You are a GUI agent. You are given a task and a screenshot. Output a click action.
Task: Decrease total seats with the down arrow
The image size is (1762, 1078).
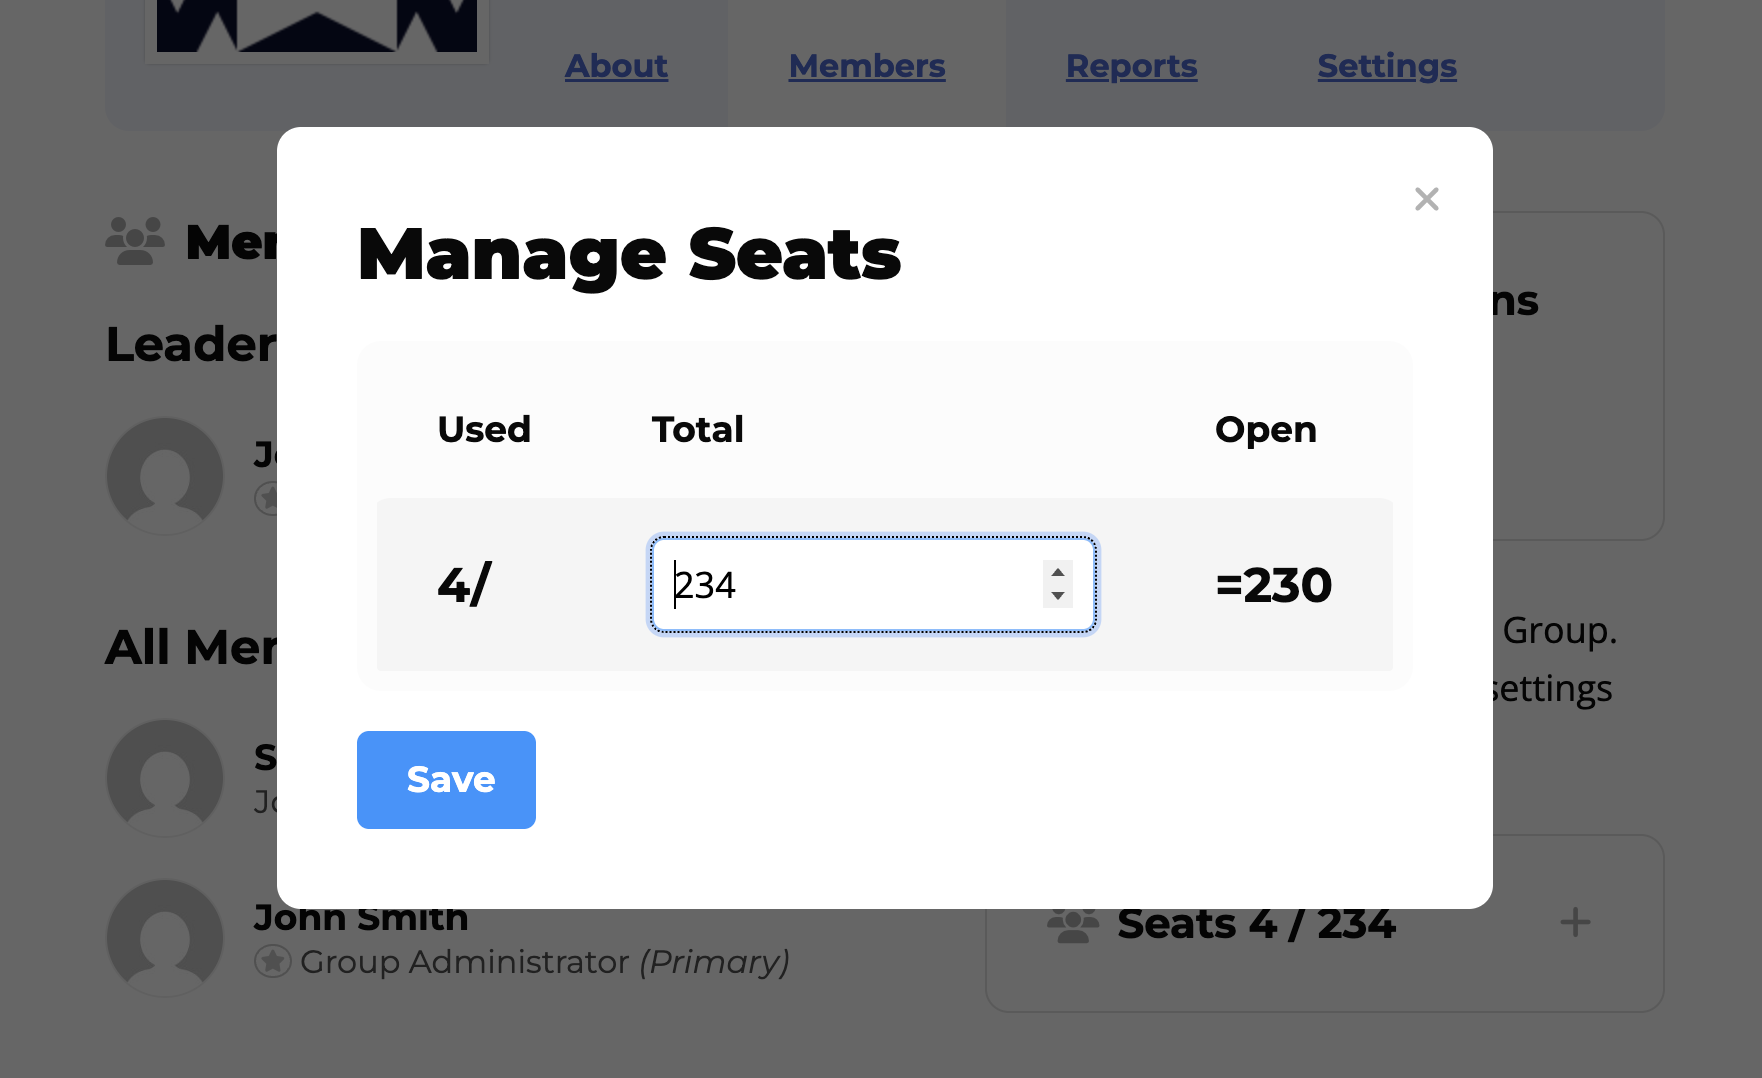coord(1057,597)
